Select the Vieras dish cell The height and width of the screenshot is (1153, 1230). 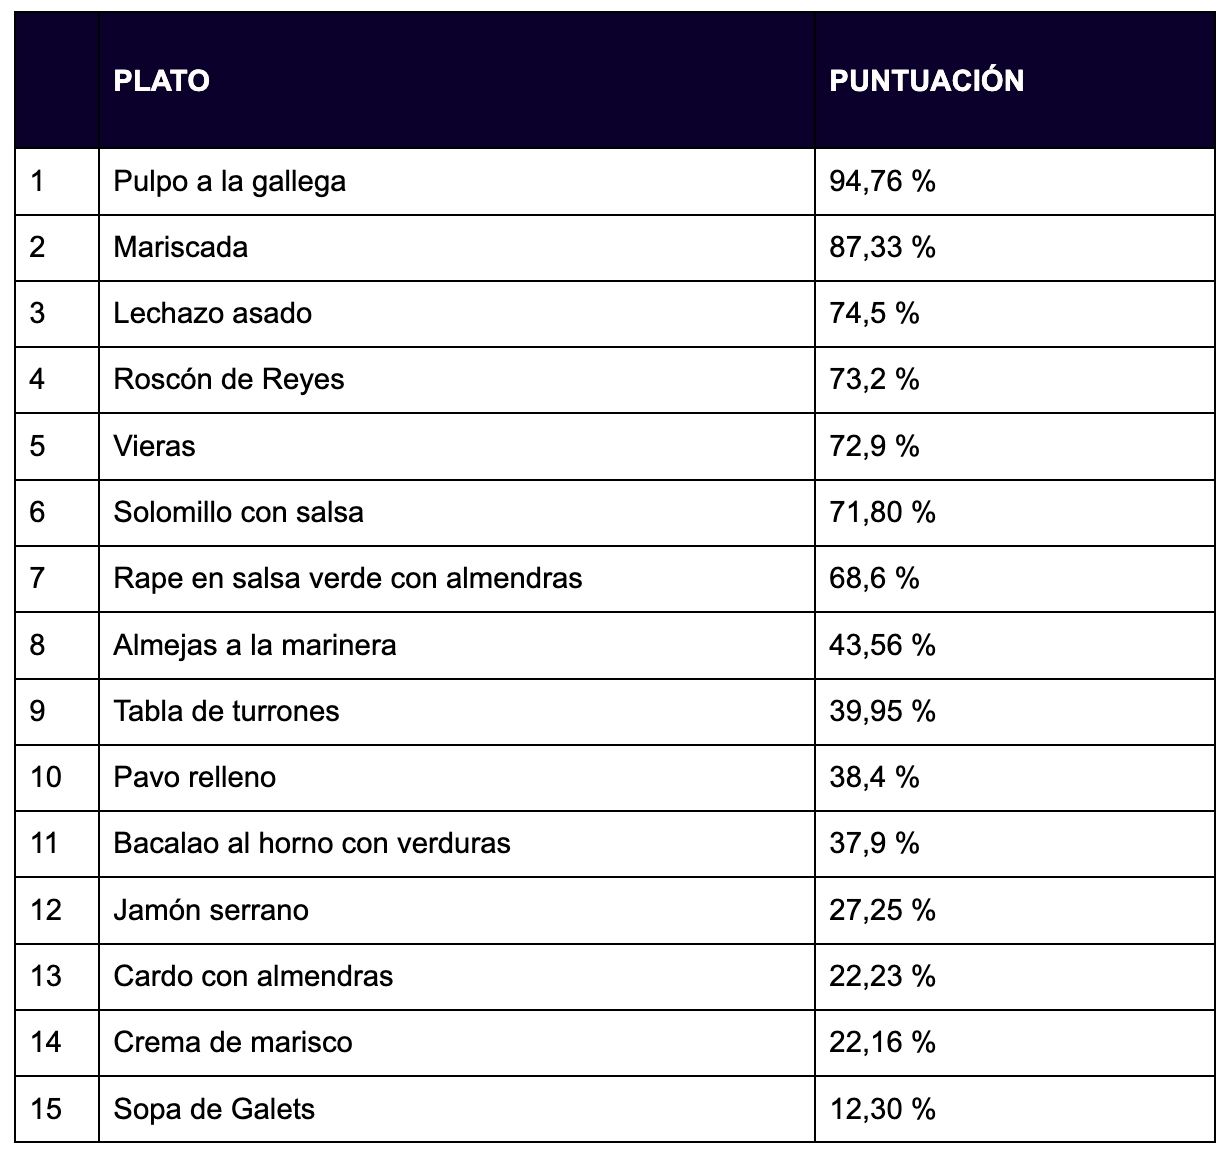click(155, 446)
